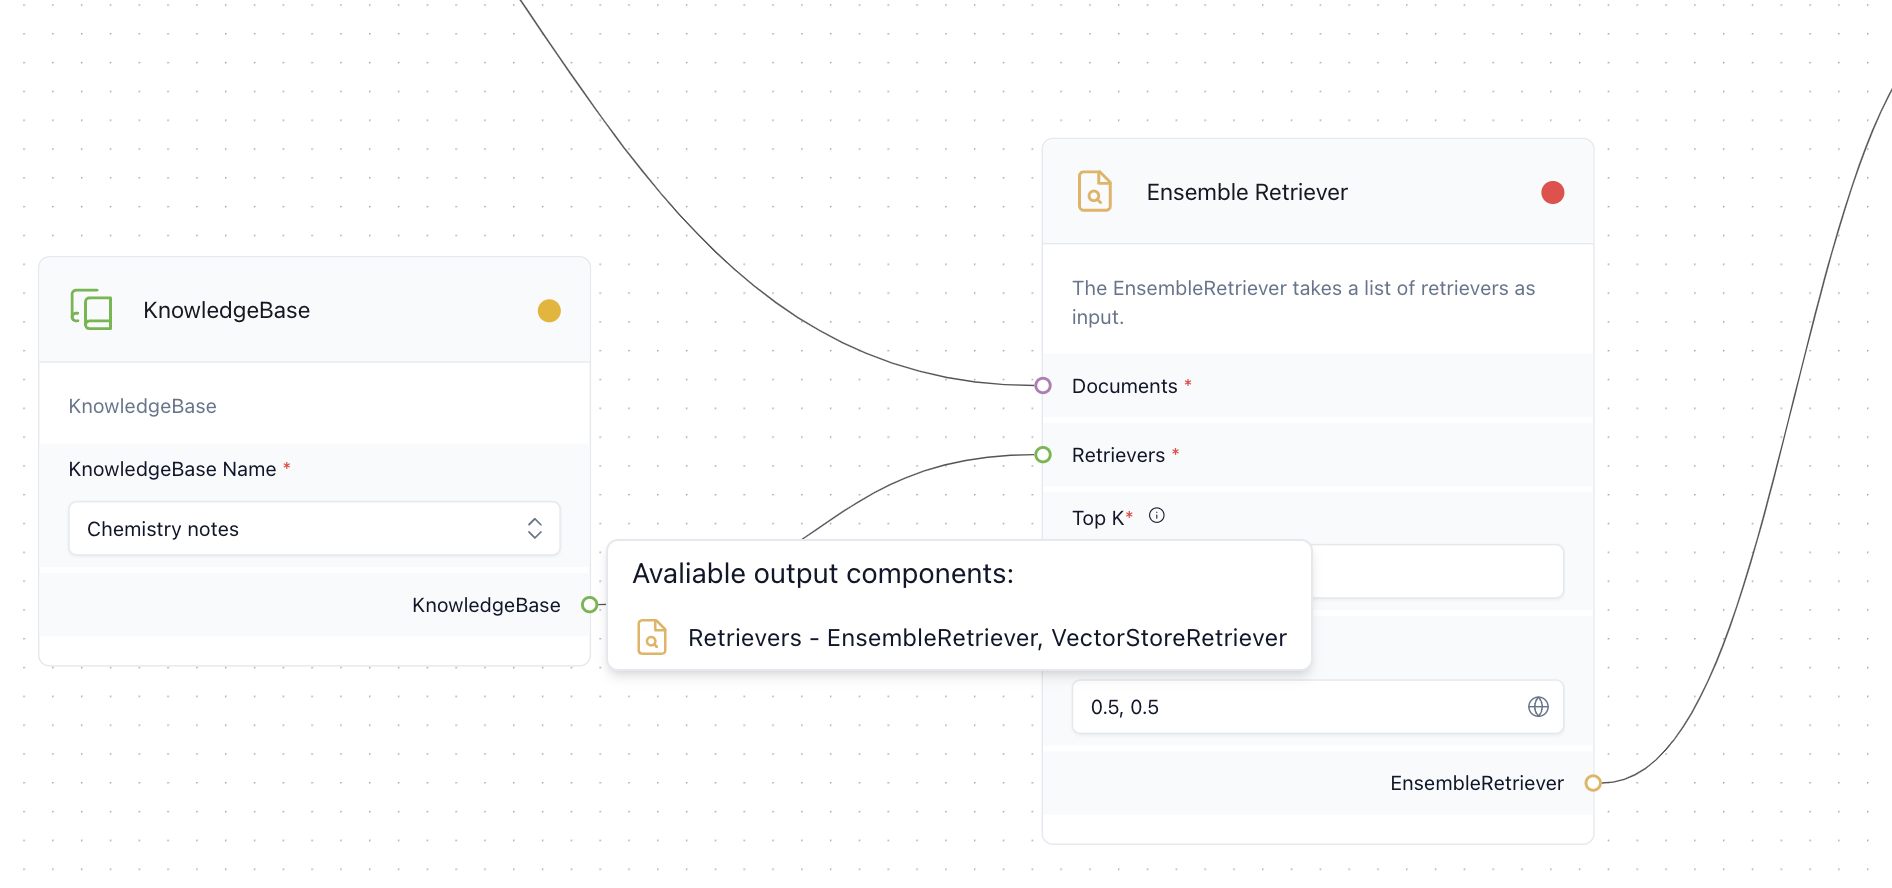Viewport: 1892px width, 888px height.
Task: Click the green KnowledgeBase output handle
Action: tap(590, 605)
